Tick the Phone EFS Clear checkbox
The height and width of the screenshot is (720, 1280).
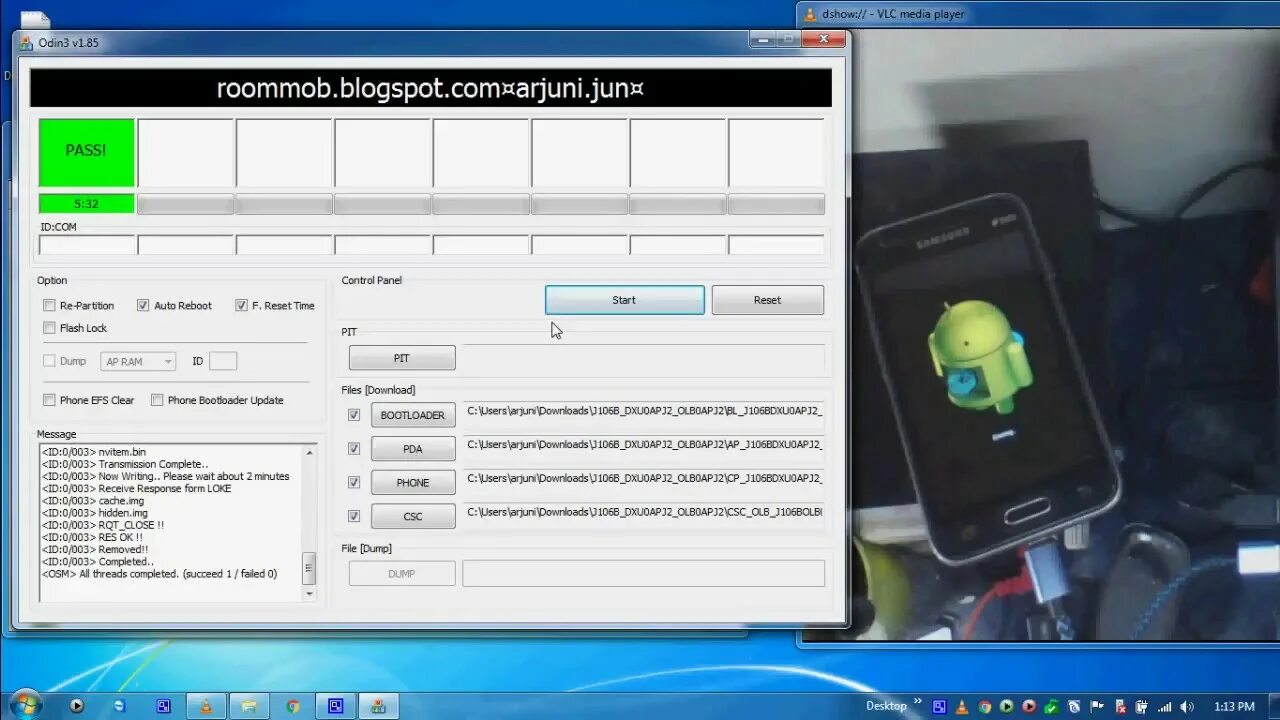click(x=49, y=400)
